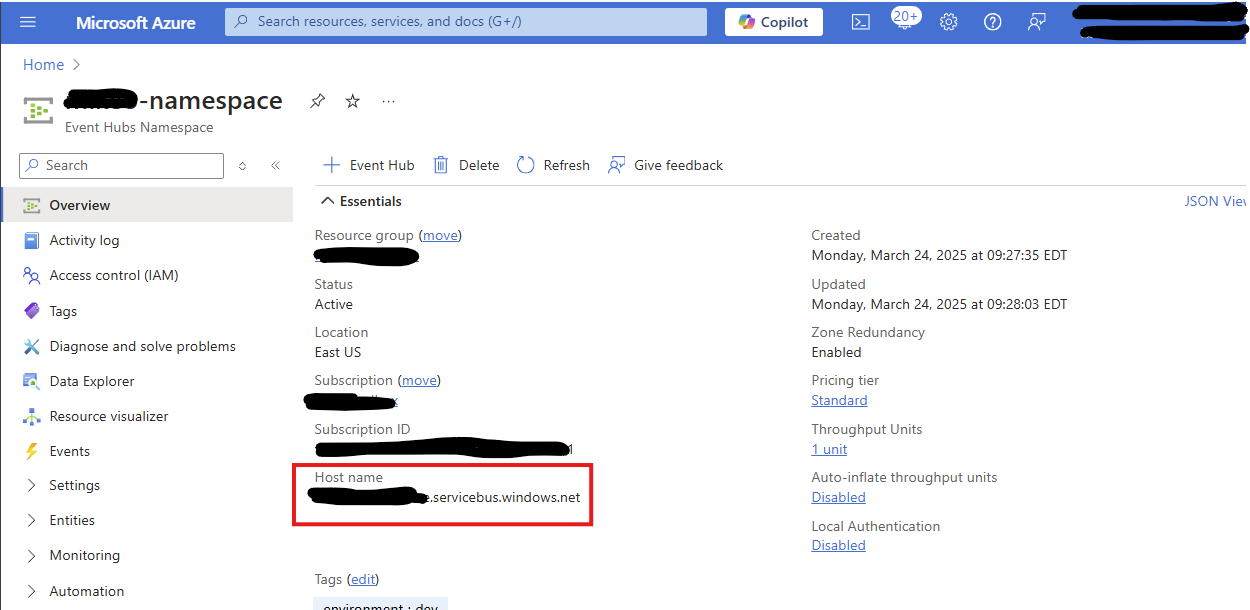
Task: Open JSON View link
Action: pos(1216,201)
